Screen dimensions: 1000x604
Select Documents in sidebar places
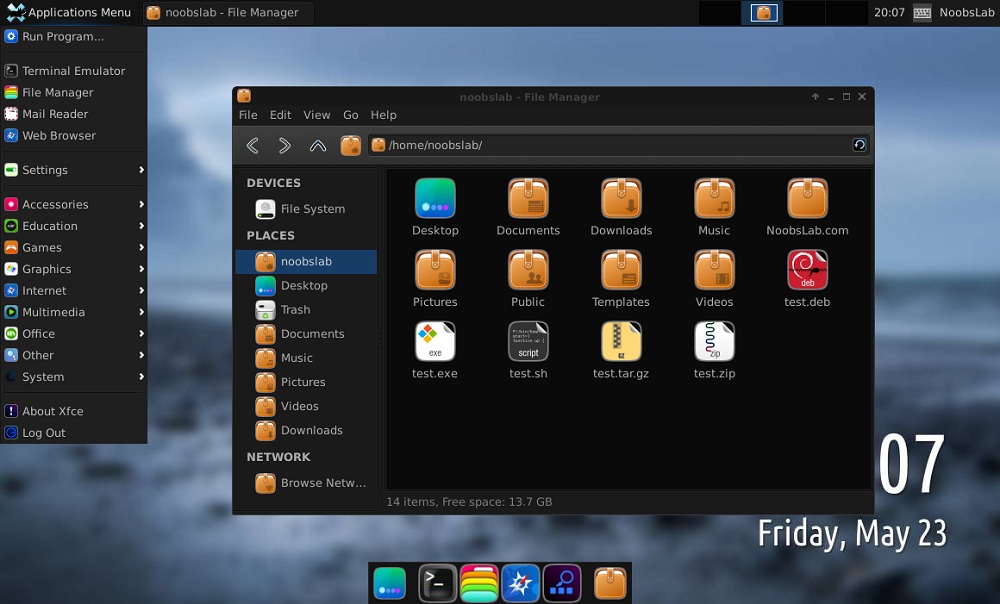point(306,334)
